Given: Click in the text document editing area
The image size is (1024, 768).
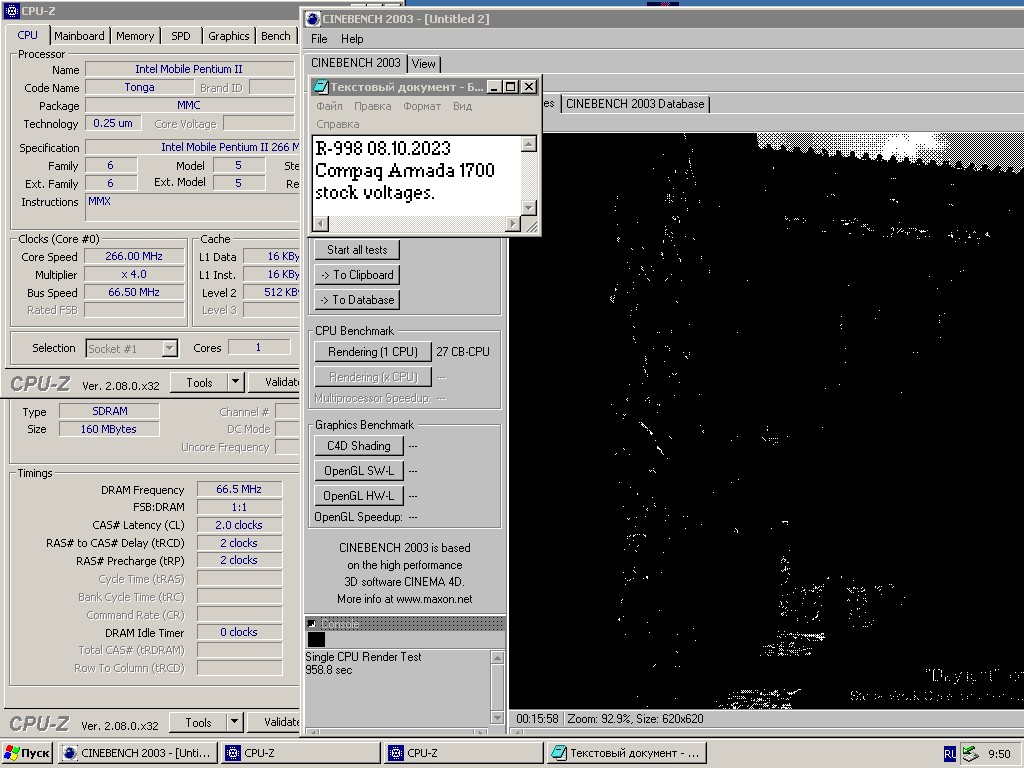Looking at the screenshot, I should (x=417, y=175).
